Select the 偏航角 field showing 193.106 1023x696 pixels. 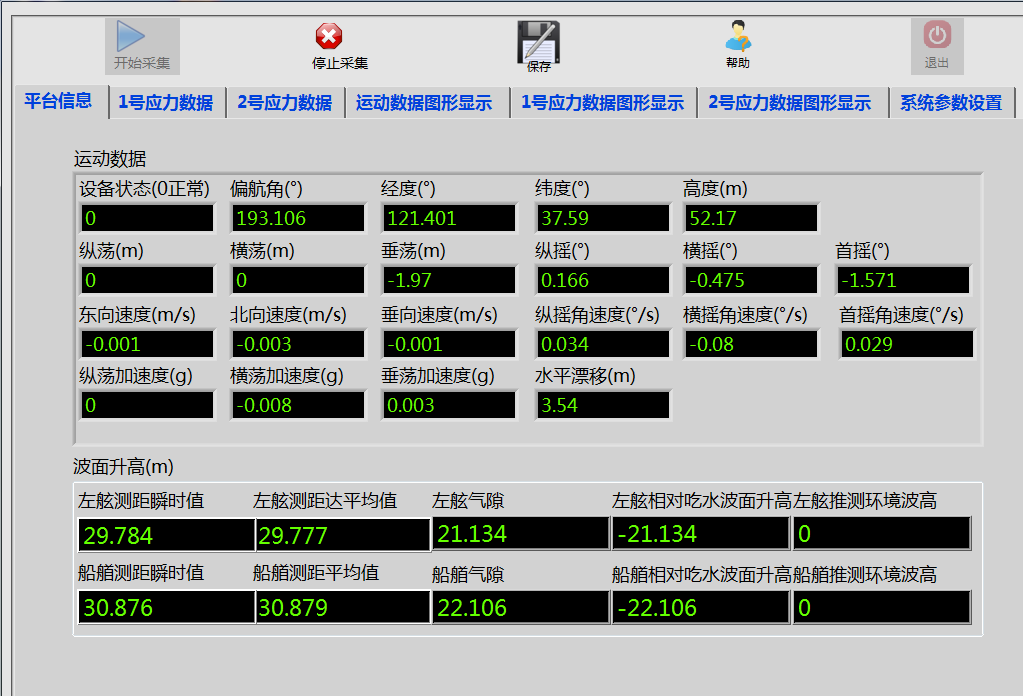[x=298, y=218]
